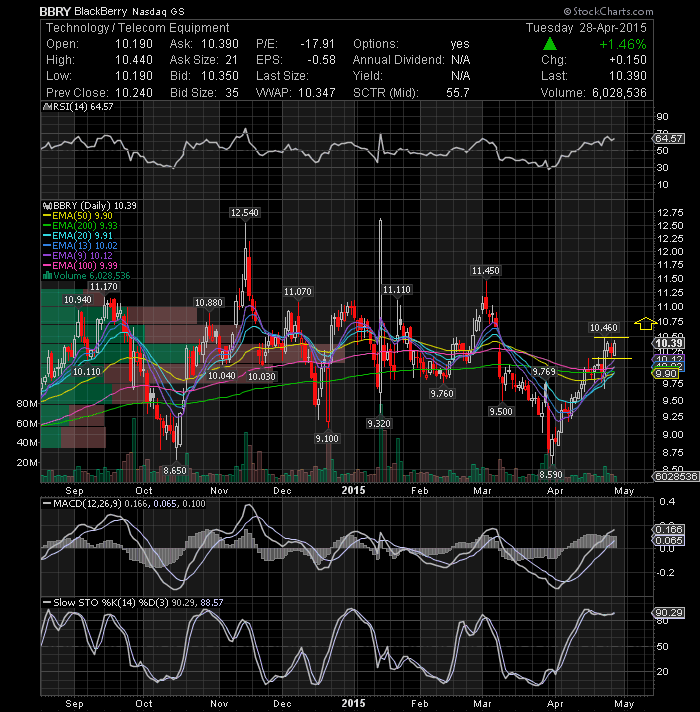Click the +1.46% percent change
Viewport: 700px width, 712px height.
[x=623, y=44]
